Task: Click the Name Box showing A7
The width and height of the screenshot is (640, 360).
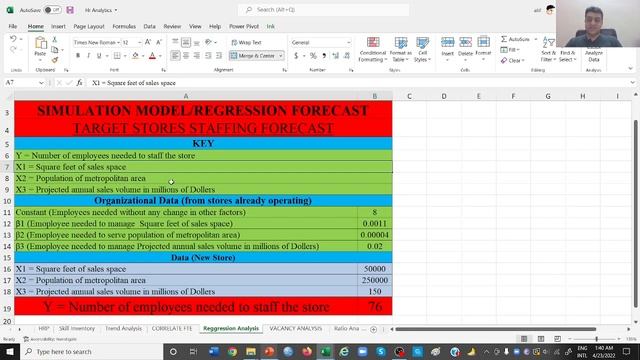Action: [x=24, y=83]
